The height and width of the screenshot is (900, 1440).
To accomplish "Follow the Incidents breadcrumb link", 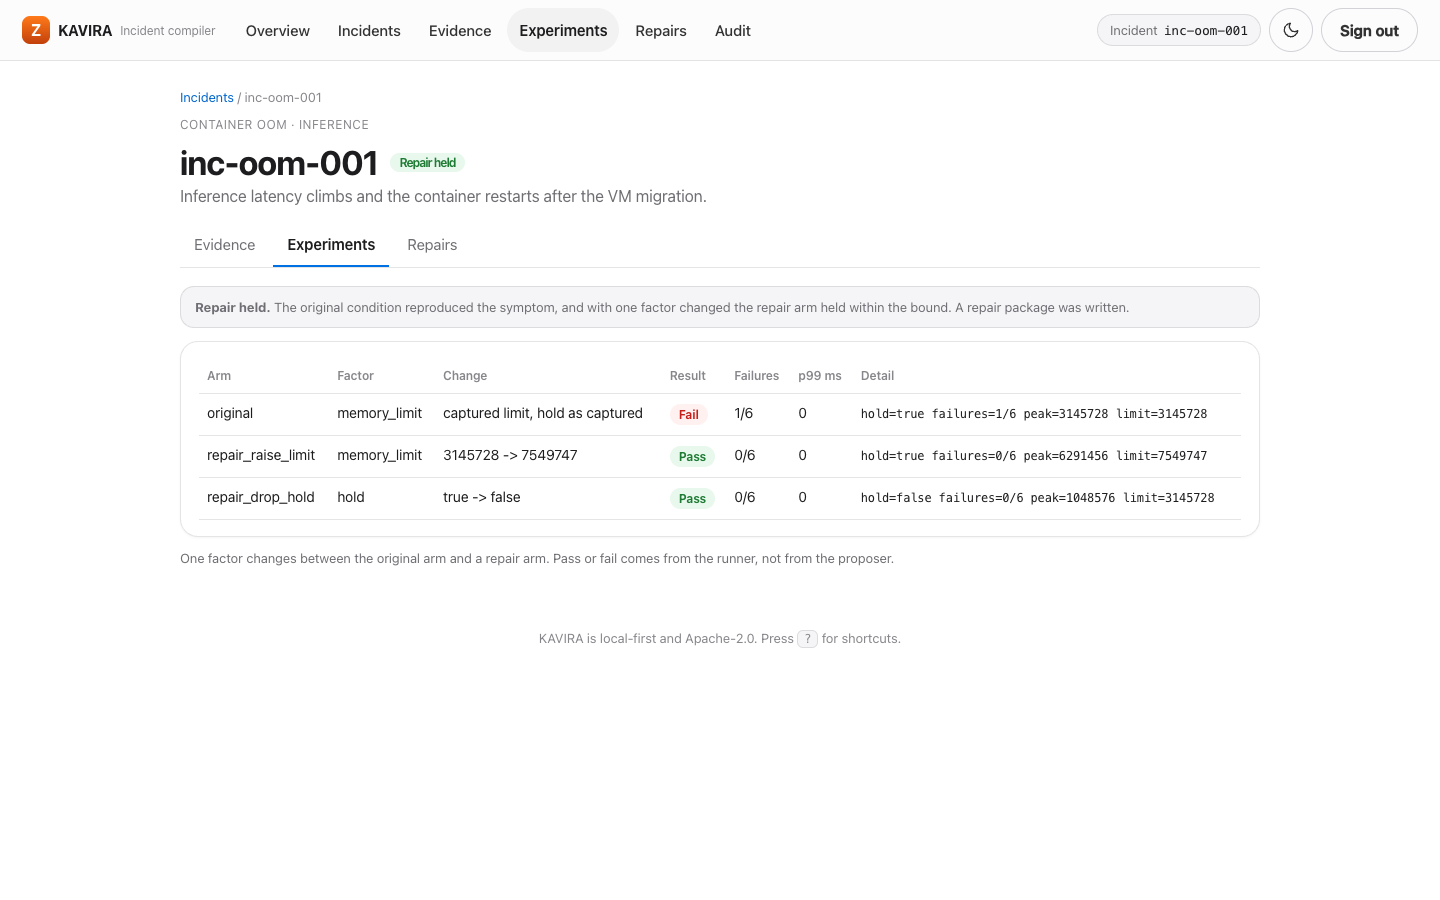I will (x=207, y=97).
